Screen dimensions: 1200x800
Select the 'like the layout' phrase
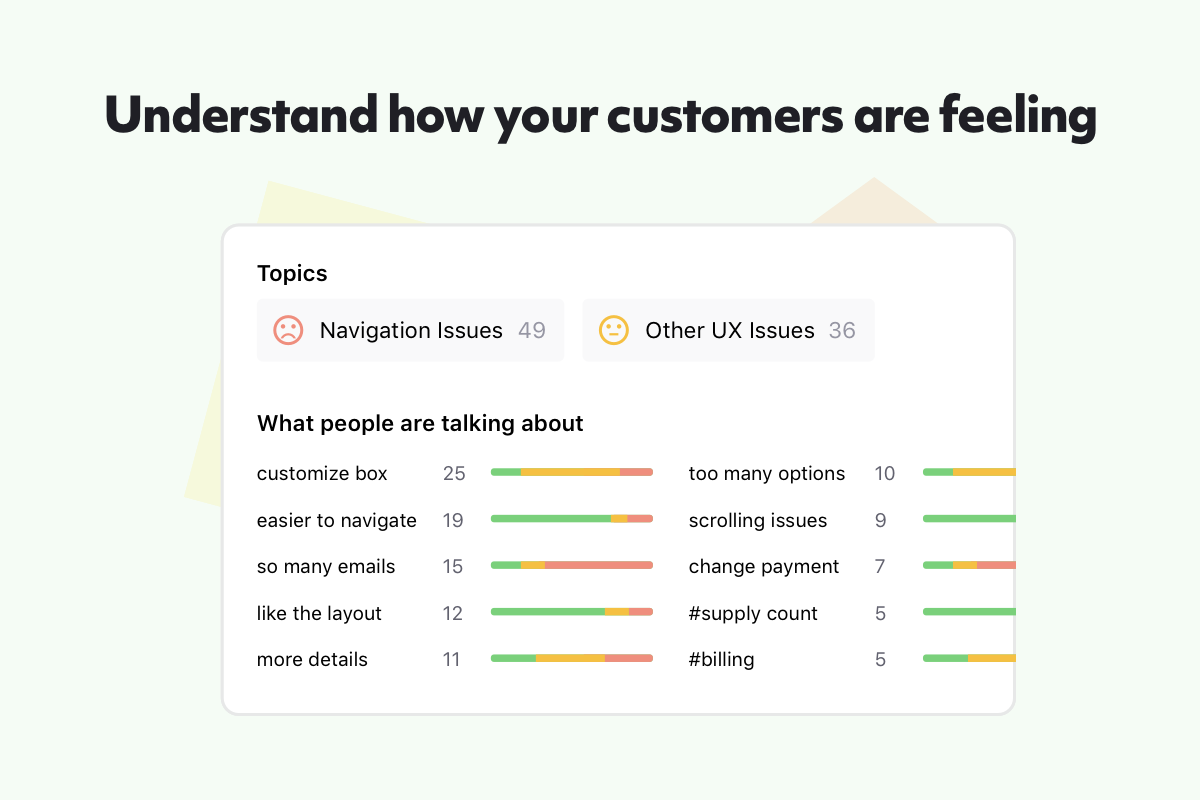(x=319, y=613)
